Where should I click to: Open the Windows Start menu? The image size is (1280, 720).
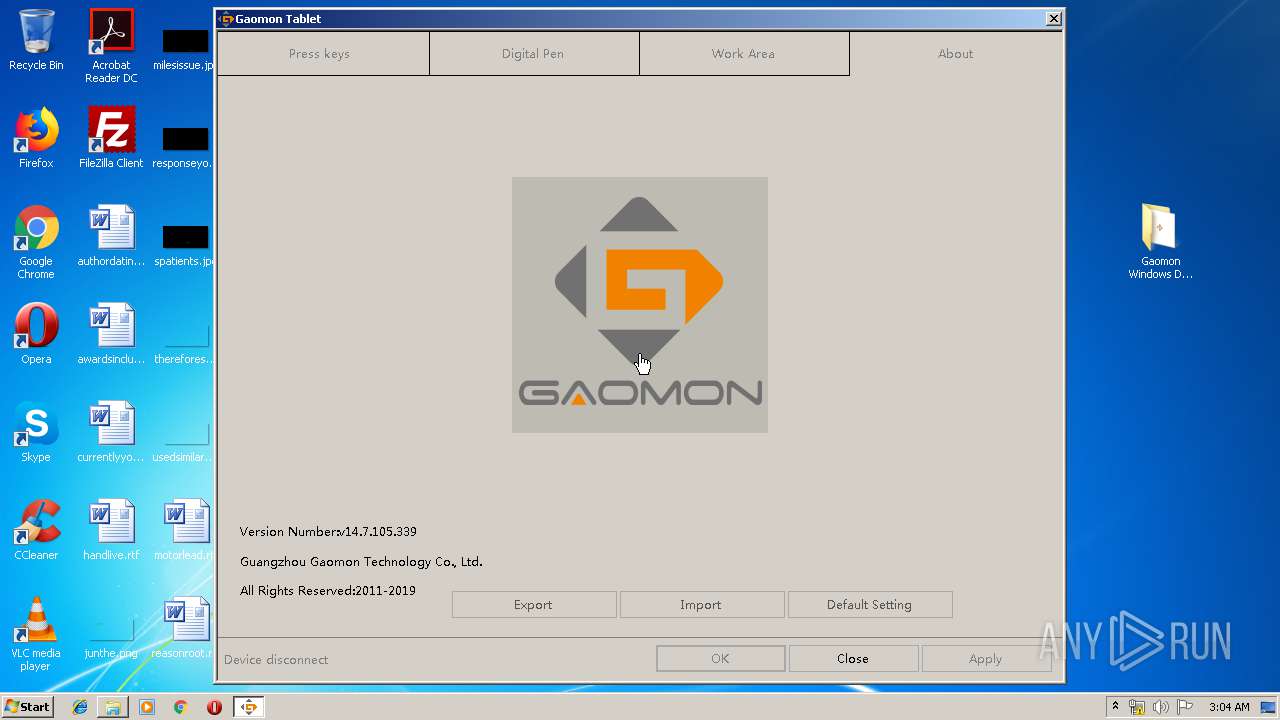point(28,707)
